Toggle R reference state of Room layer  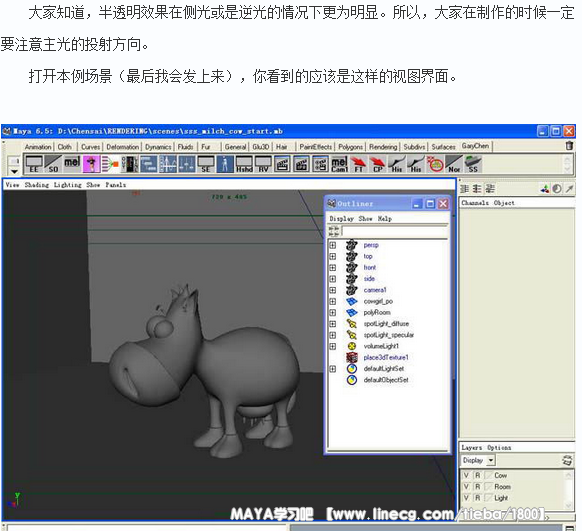478,486
